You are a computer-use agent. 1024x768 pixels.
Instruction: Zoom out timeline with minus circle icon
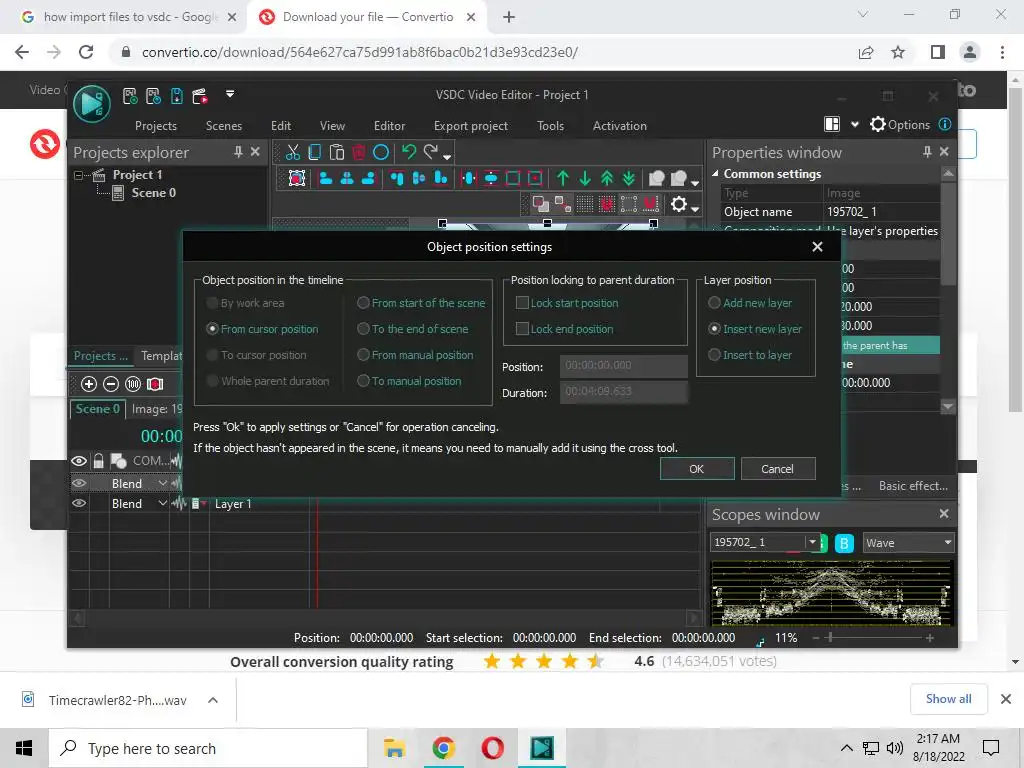[x=111, y=384]
